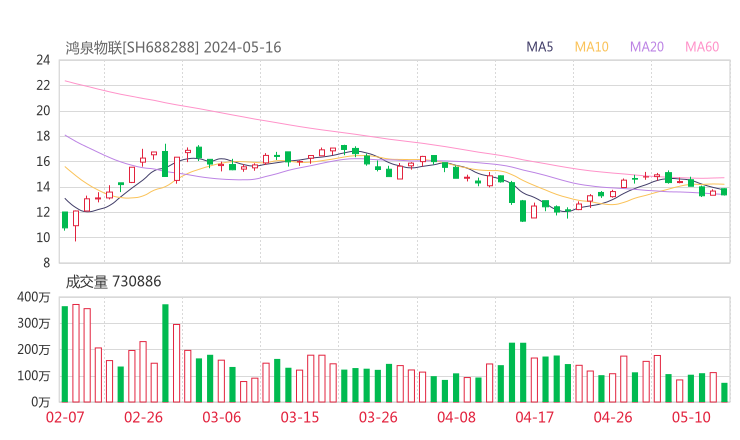Click the 300万 volume axis label

(x=33, y=323)
